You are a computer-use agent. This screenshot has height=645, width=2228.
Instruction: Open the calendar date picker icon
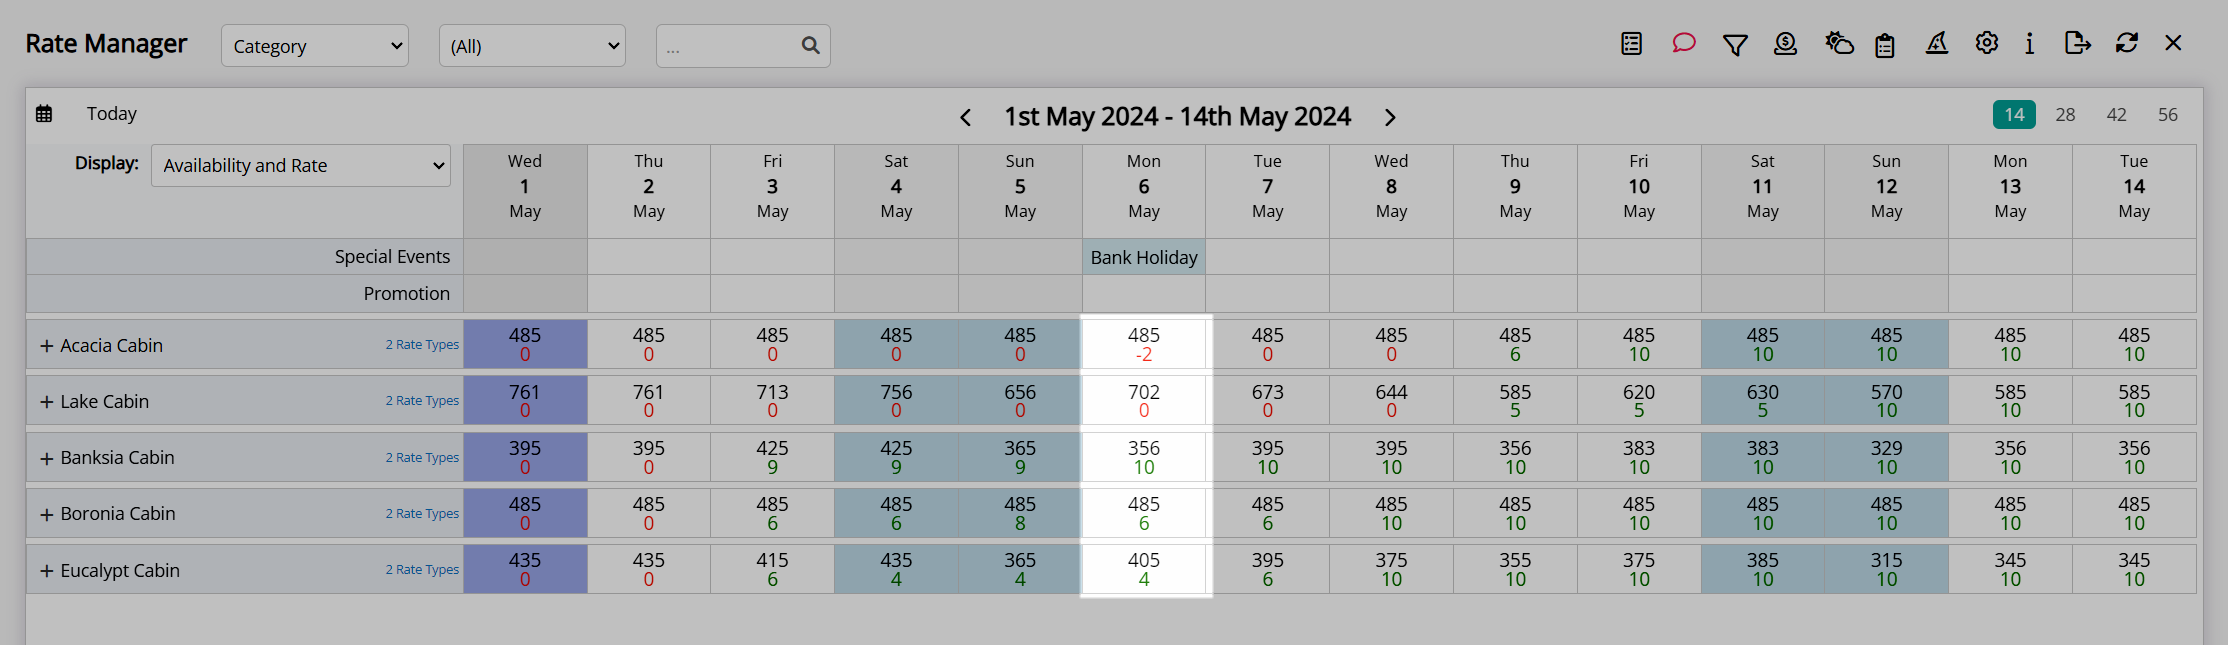44,114
